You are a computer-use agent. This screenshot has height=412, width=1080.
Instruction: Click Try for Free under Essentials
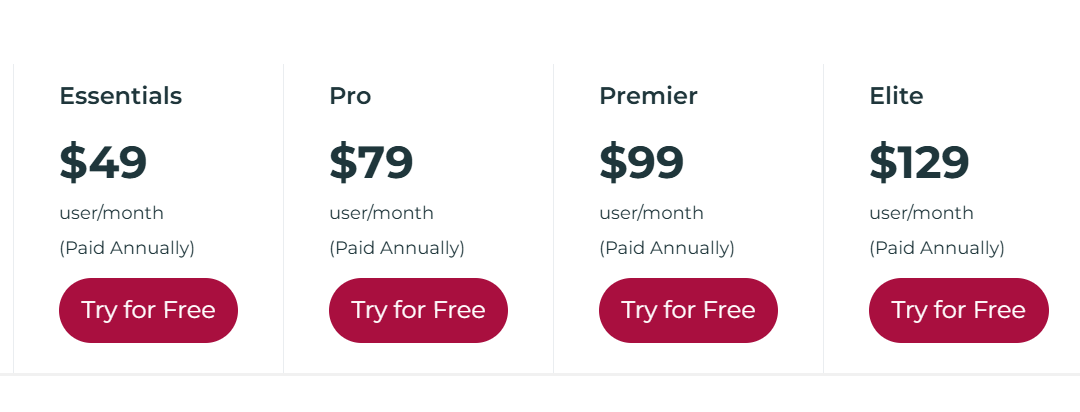coord(148,310)
